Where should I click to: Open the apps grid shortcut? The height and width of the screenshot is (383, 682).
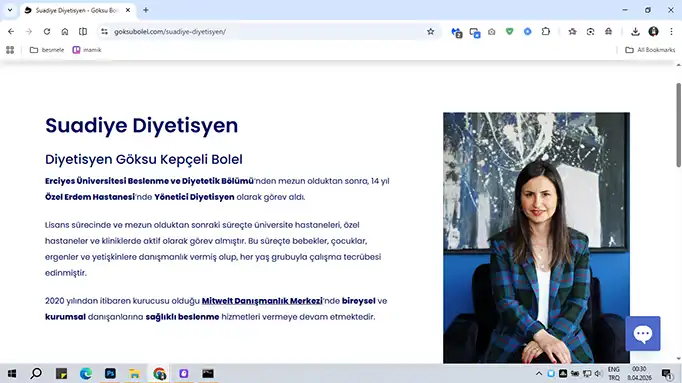click(10, 50)
